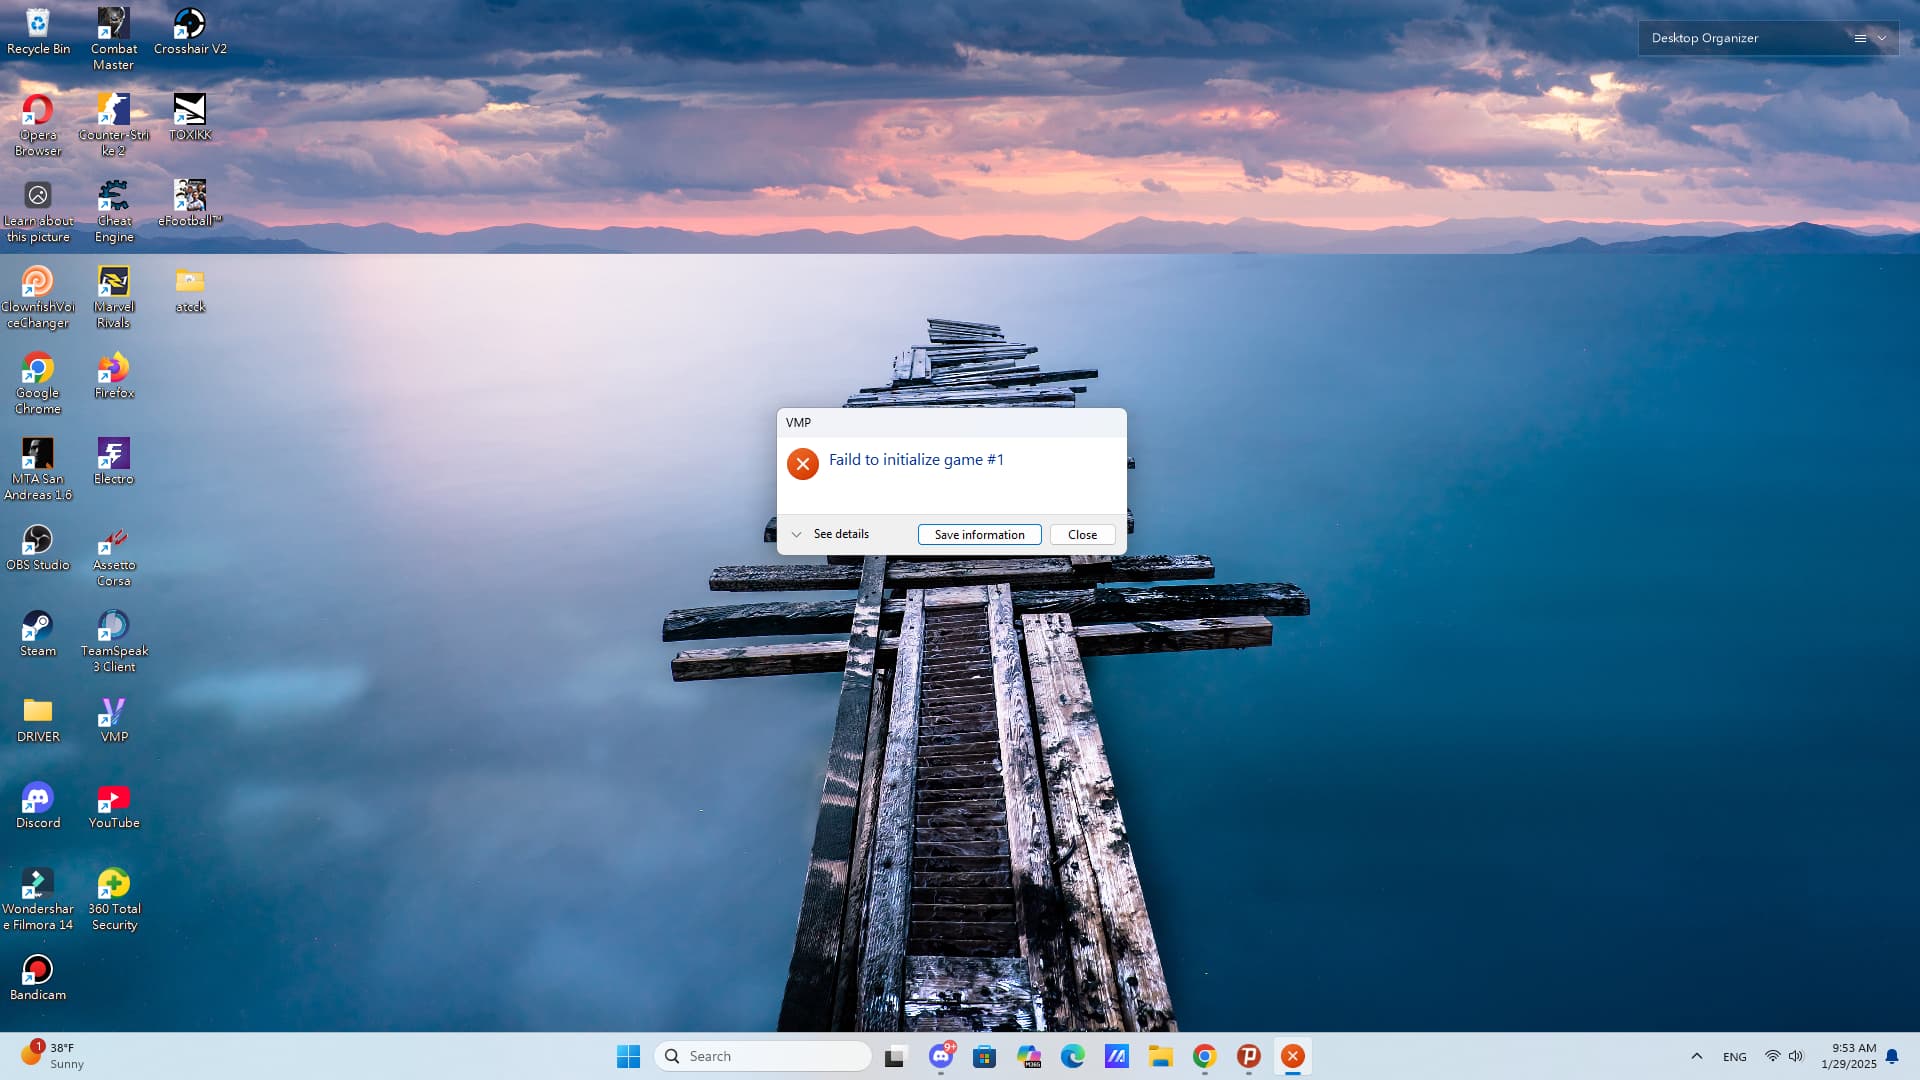Select the Steam desktop icon
The image size is (1920, 1080).
tap(38, 628)
